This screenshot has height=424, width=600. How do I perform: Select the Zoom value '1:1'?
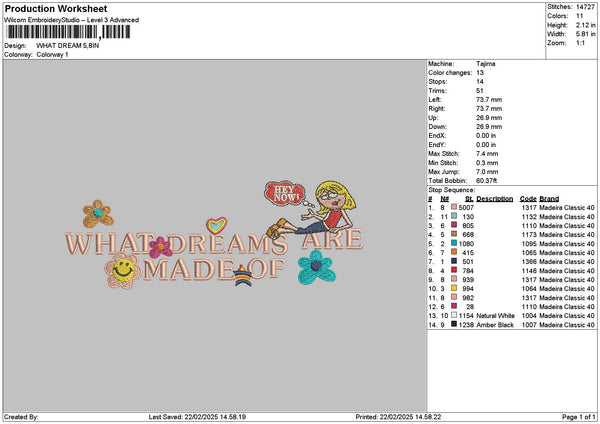(580, 43)
